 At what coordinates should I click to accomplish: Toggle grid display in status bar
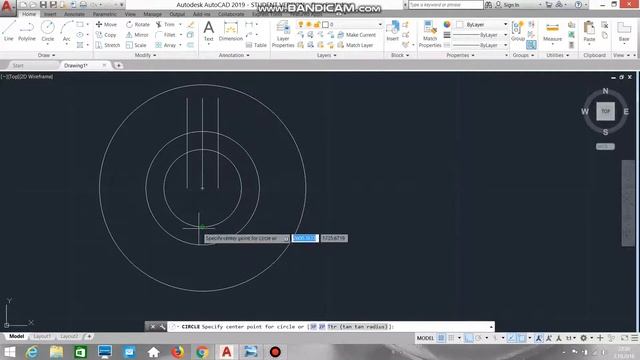[441, 338]
